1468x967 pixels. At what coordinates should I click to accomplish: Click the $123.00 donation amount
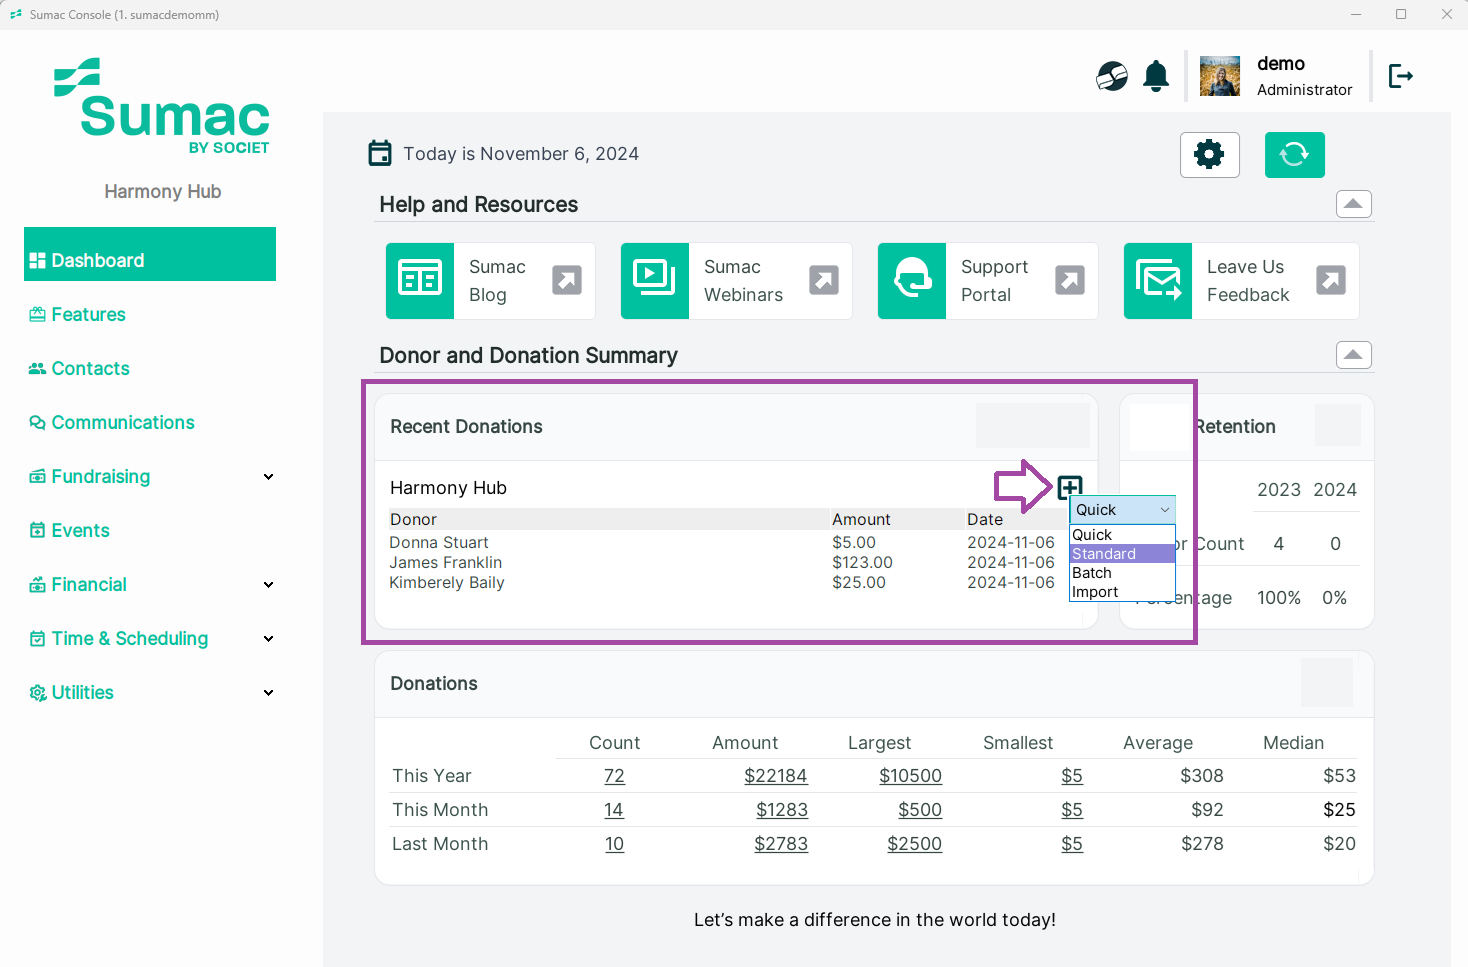862,563
